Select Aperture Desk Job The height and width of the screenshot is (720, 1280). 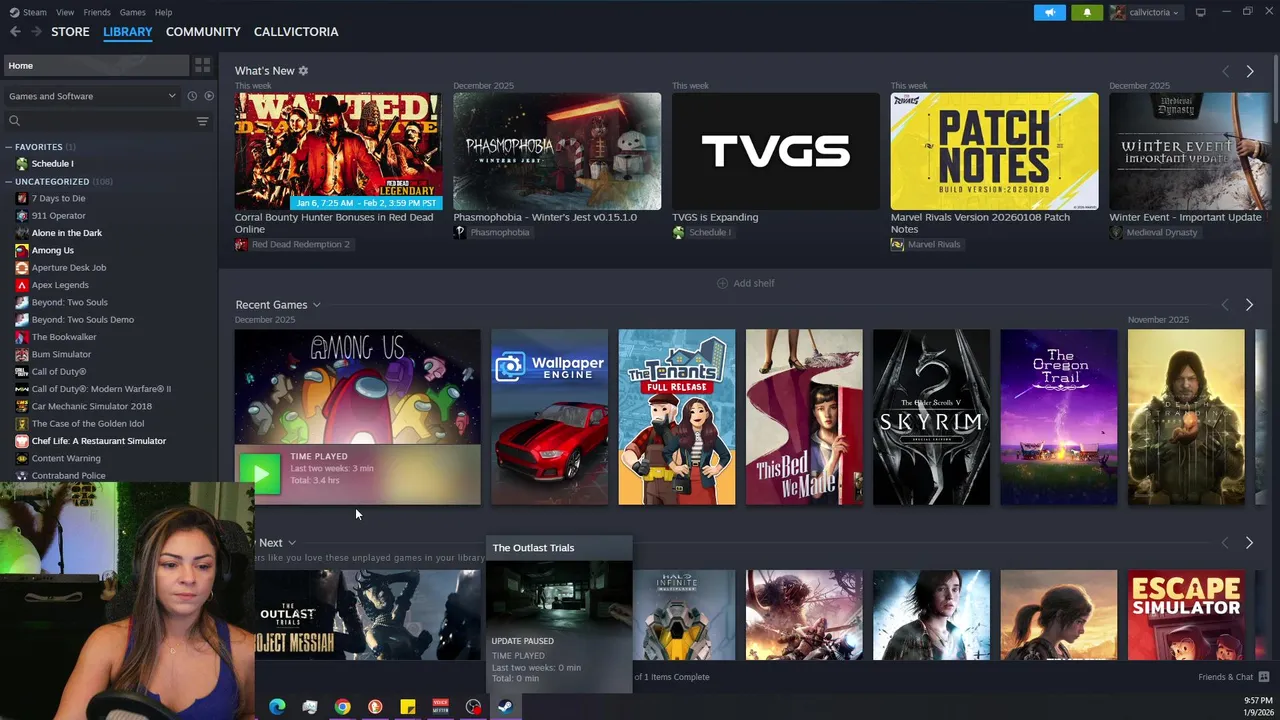point(69,268)
